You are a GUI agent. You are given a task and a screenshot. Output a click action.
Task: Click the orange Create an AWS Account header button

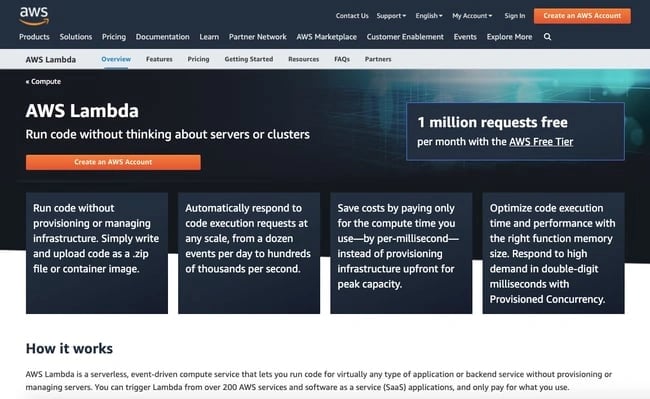pos(582,16)
